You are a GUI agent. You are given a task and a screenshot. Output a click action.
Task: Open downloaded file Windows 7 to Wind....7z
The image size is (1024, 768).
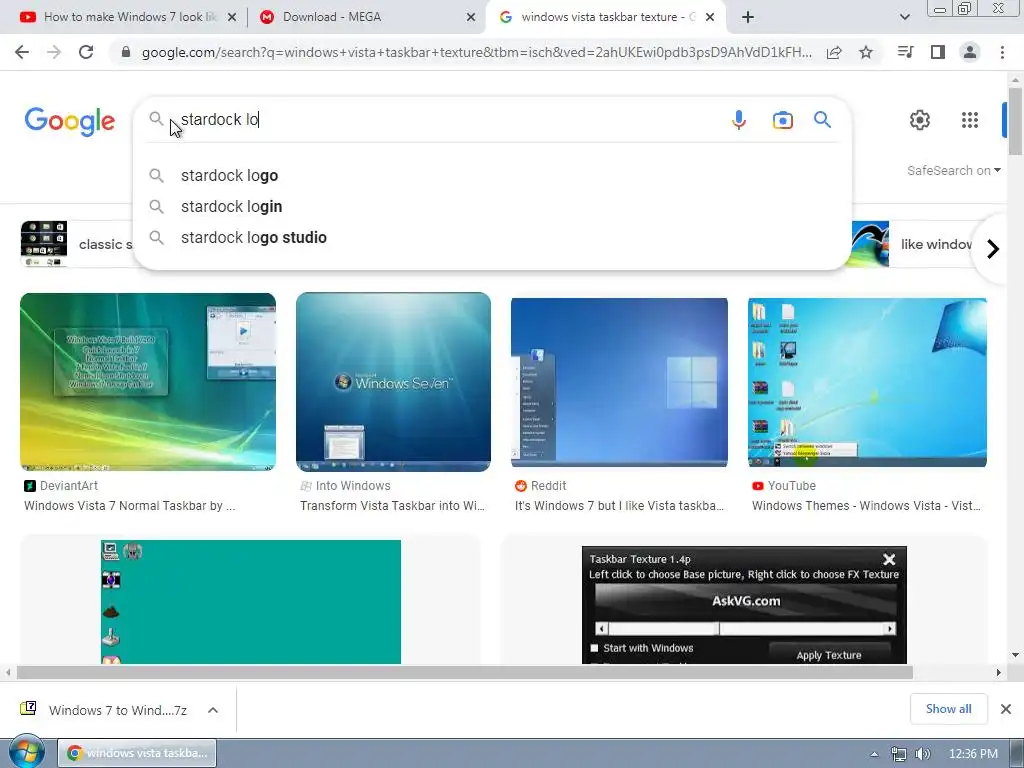click(104, 710)
